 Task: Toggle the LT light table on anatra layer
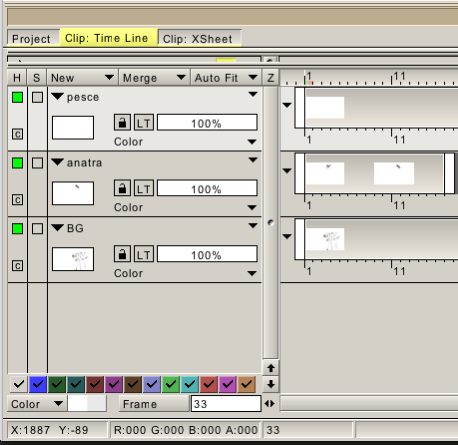pyautogui.click(x=144, y=188)
